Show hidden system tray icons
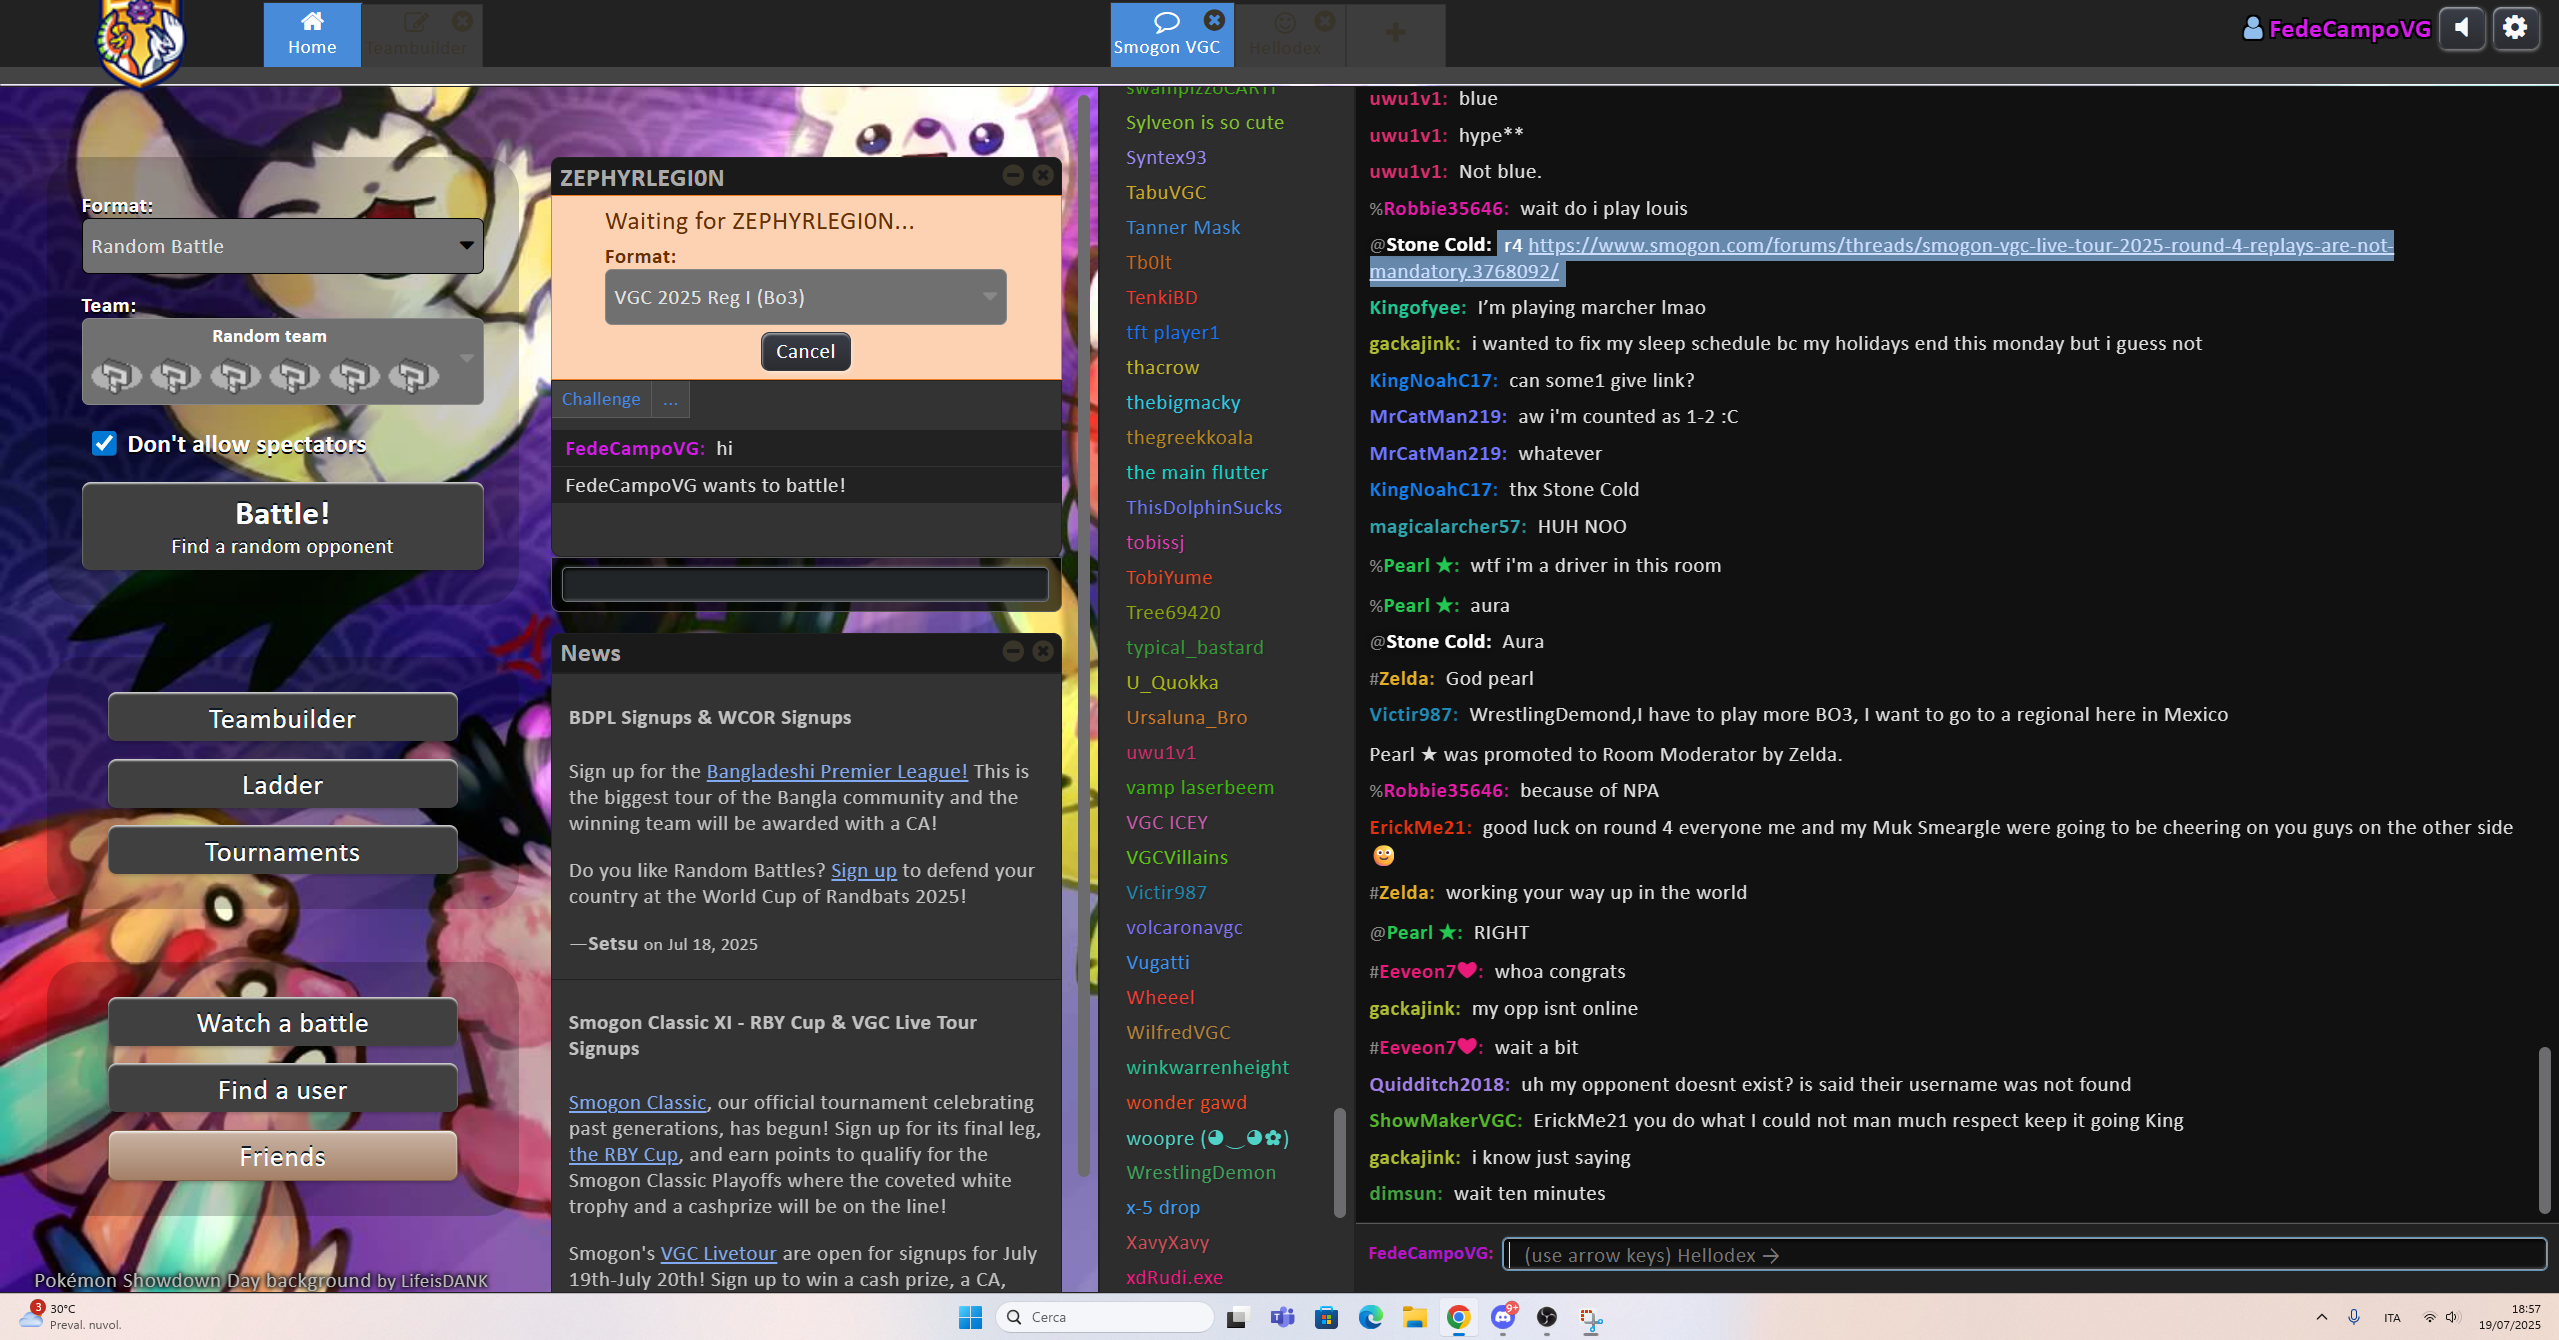The height and width of the screenshot is (1340, 2559). (x=2322, y=1317)
